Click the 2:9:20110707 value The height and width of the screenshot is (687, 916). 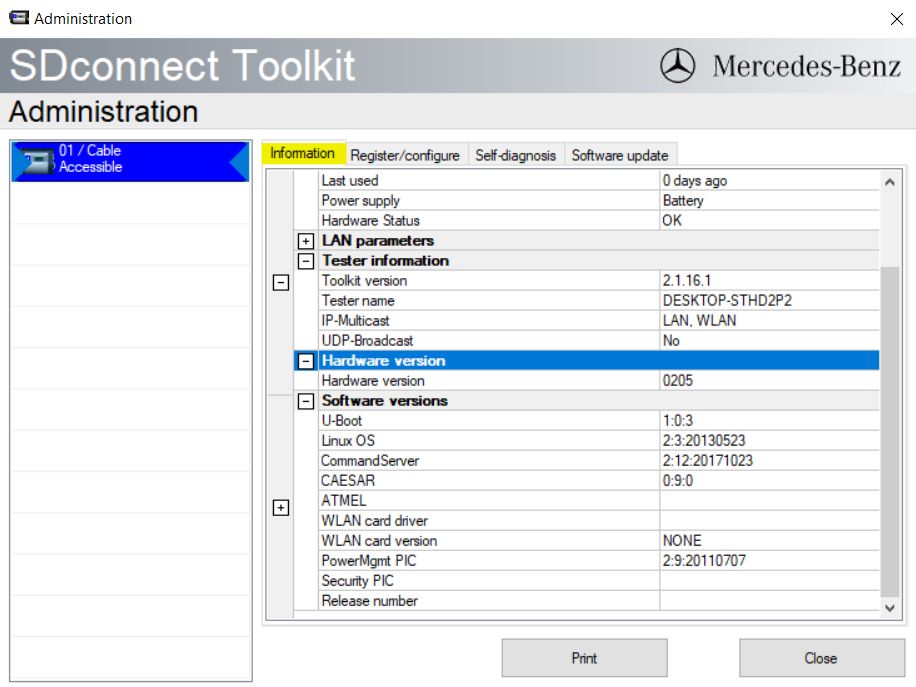pos(703,561)
